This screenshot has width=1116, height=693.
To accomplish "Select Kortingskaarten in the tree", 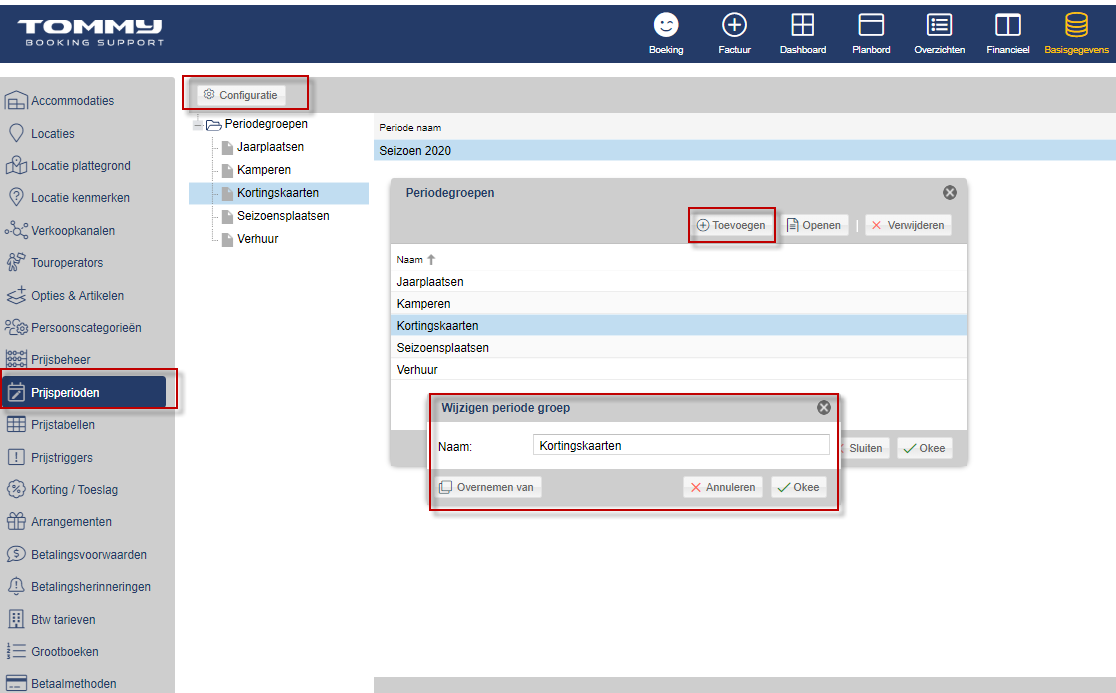I will coord(278,193).
